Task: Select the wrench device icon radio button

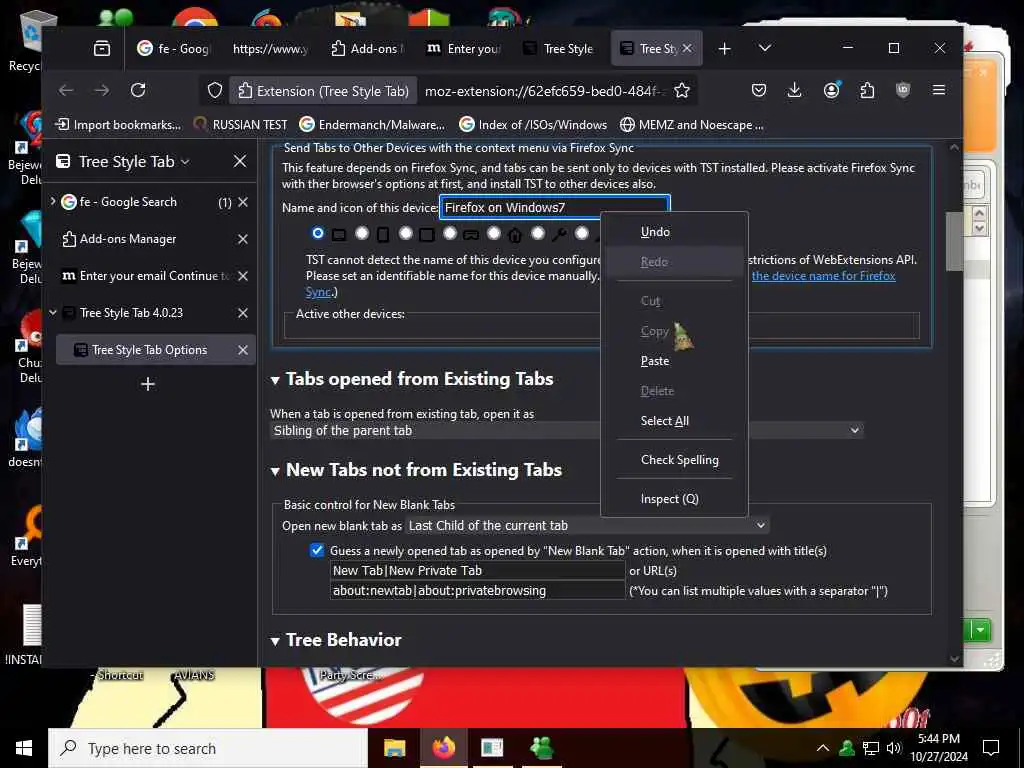Action: [x=538, y=233]
